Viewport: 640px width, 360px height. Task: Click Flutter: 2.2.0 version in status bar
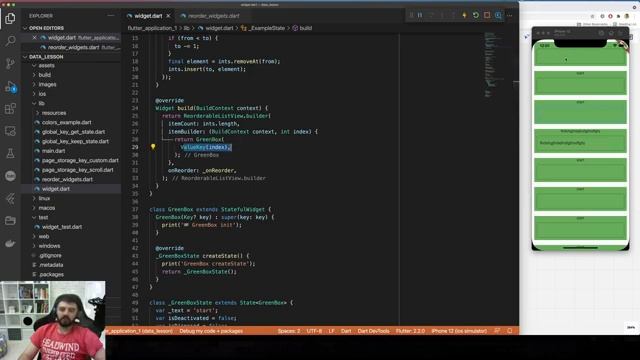[x=410, y=331]
